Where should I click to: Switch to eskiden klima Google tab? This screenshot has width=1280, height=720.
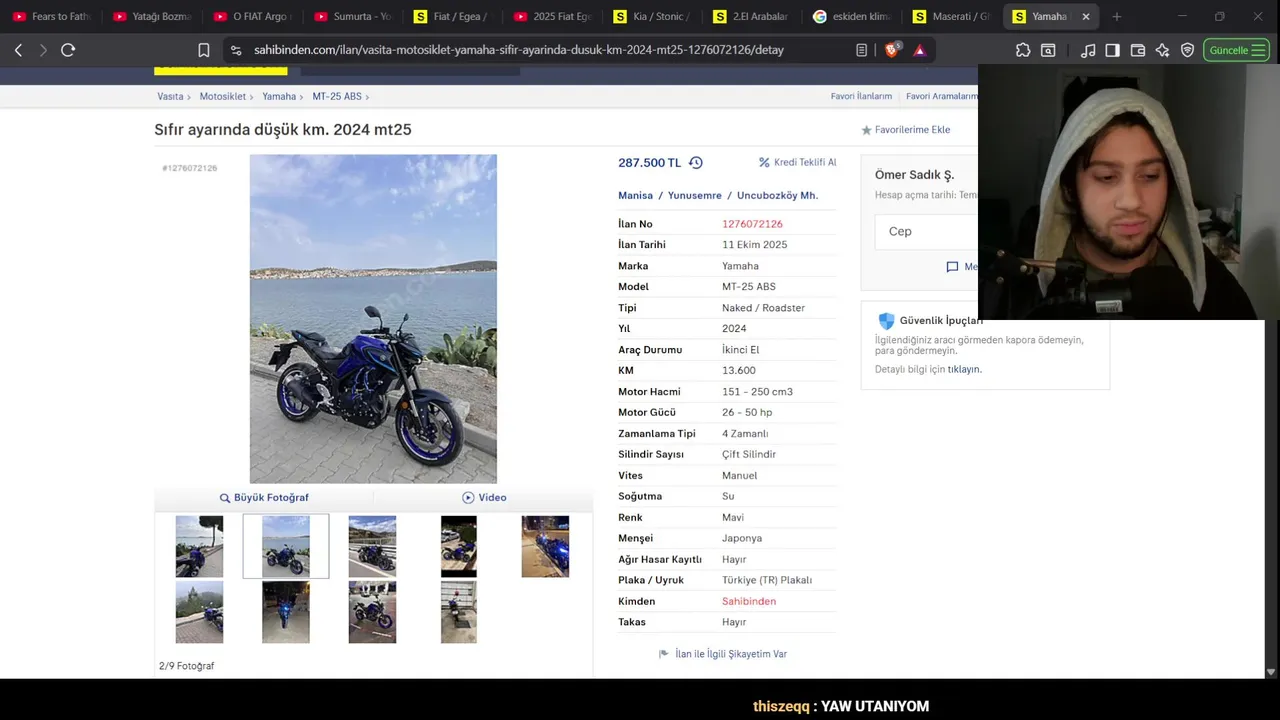pyautogui.click(x=852, y=16)
